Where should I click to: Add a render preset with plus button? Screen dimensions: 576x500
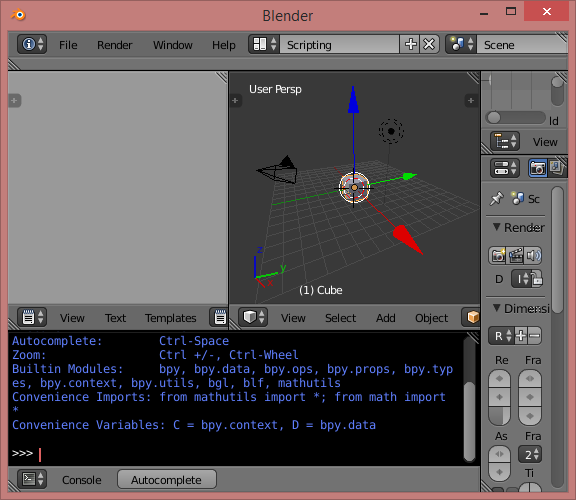click(521, 336)
